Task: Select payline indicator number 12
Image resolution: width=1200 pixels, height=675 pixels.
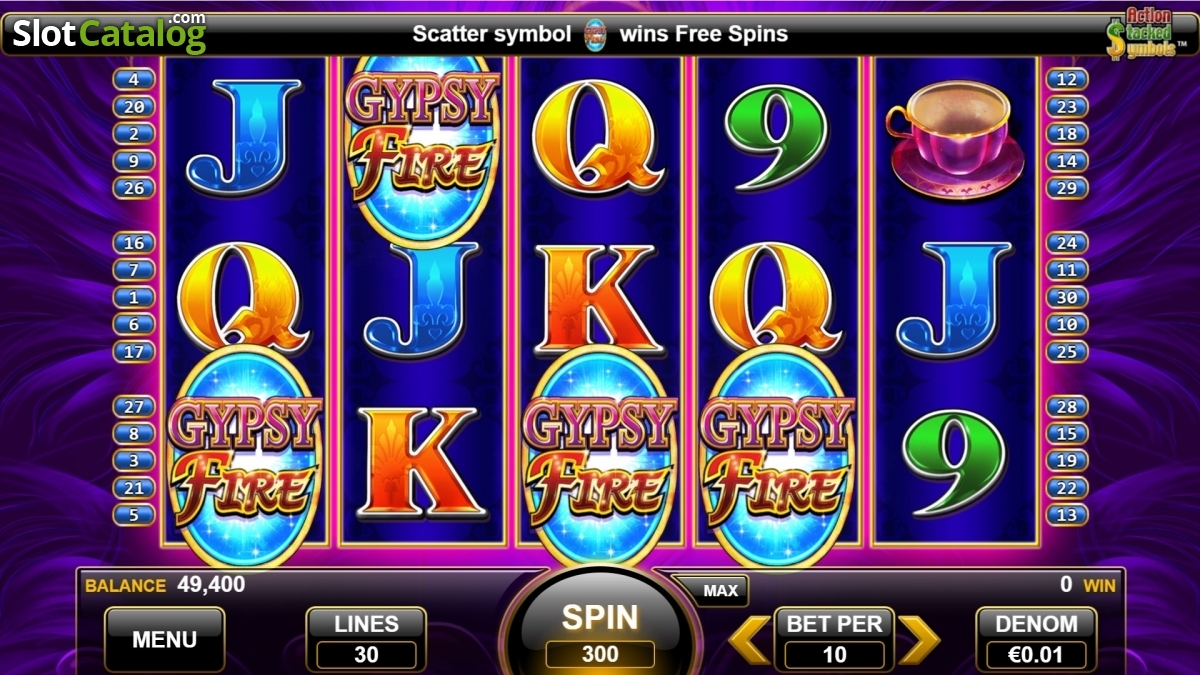Action: [1066, 79]
